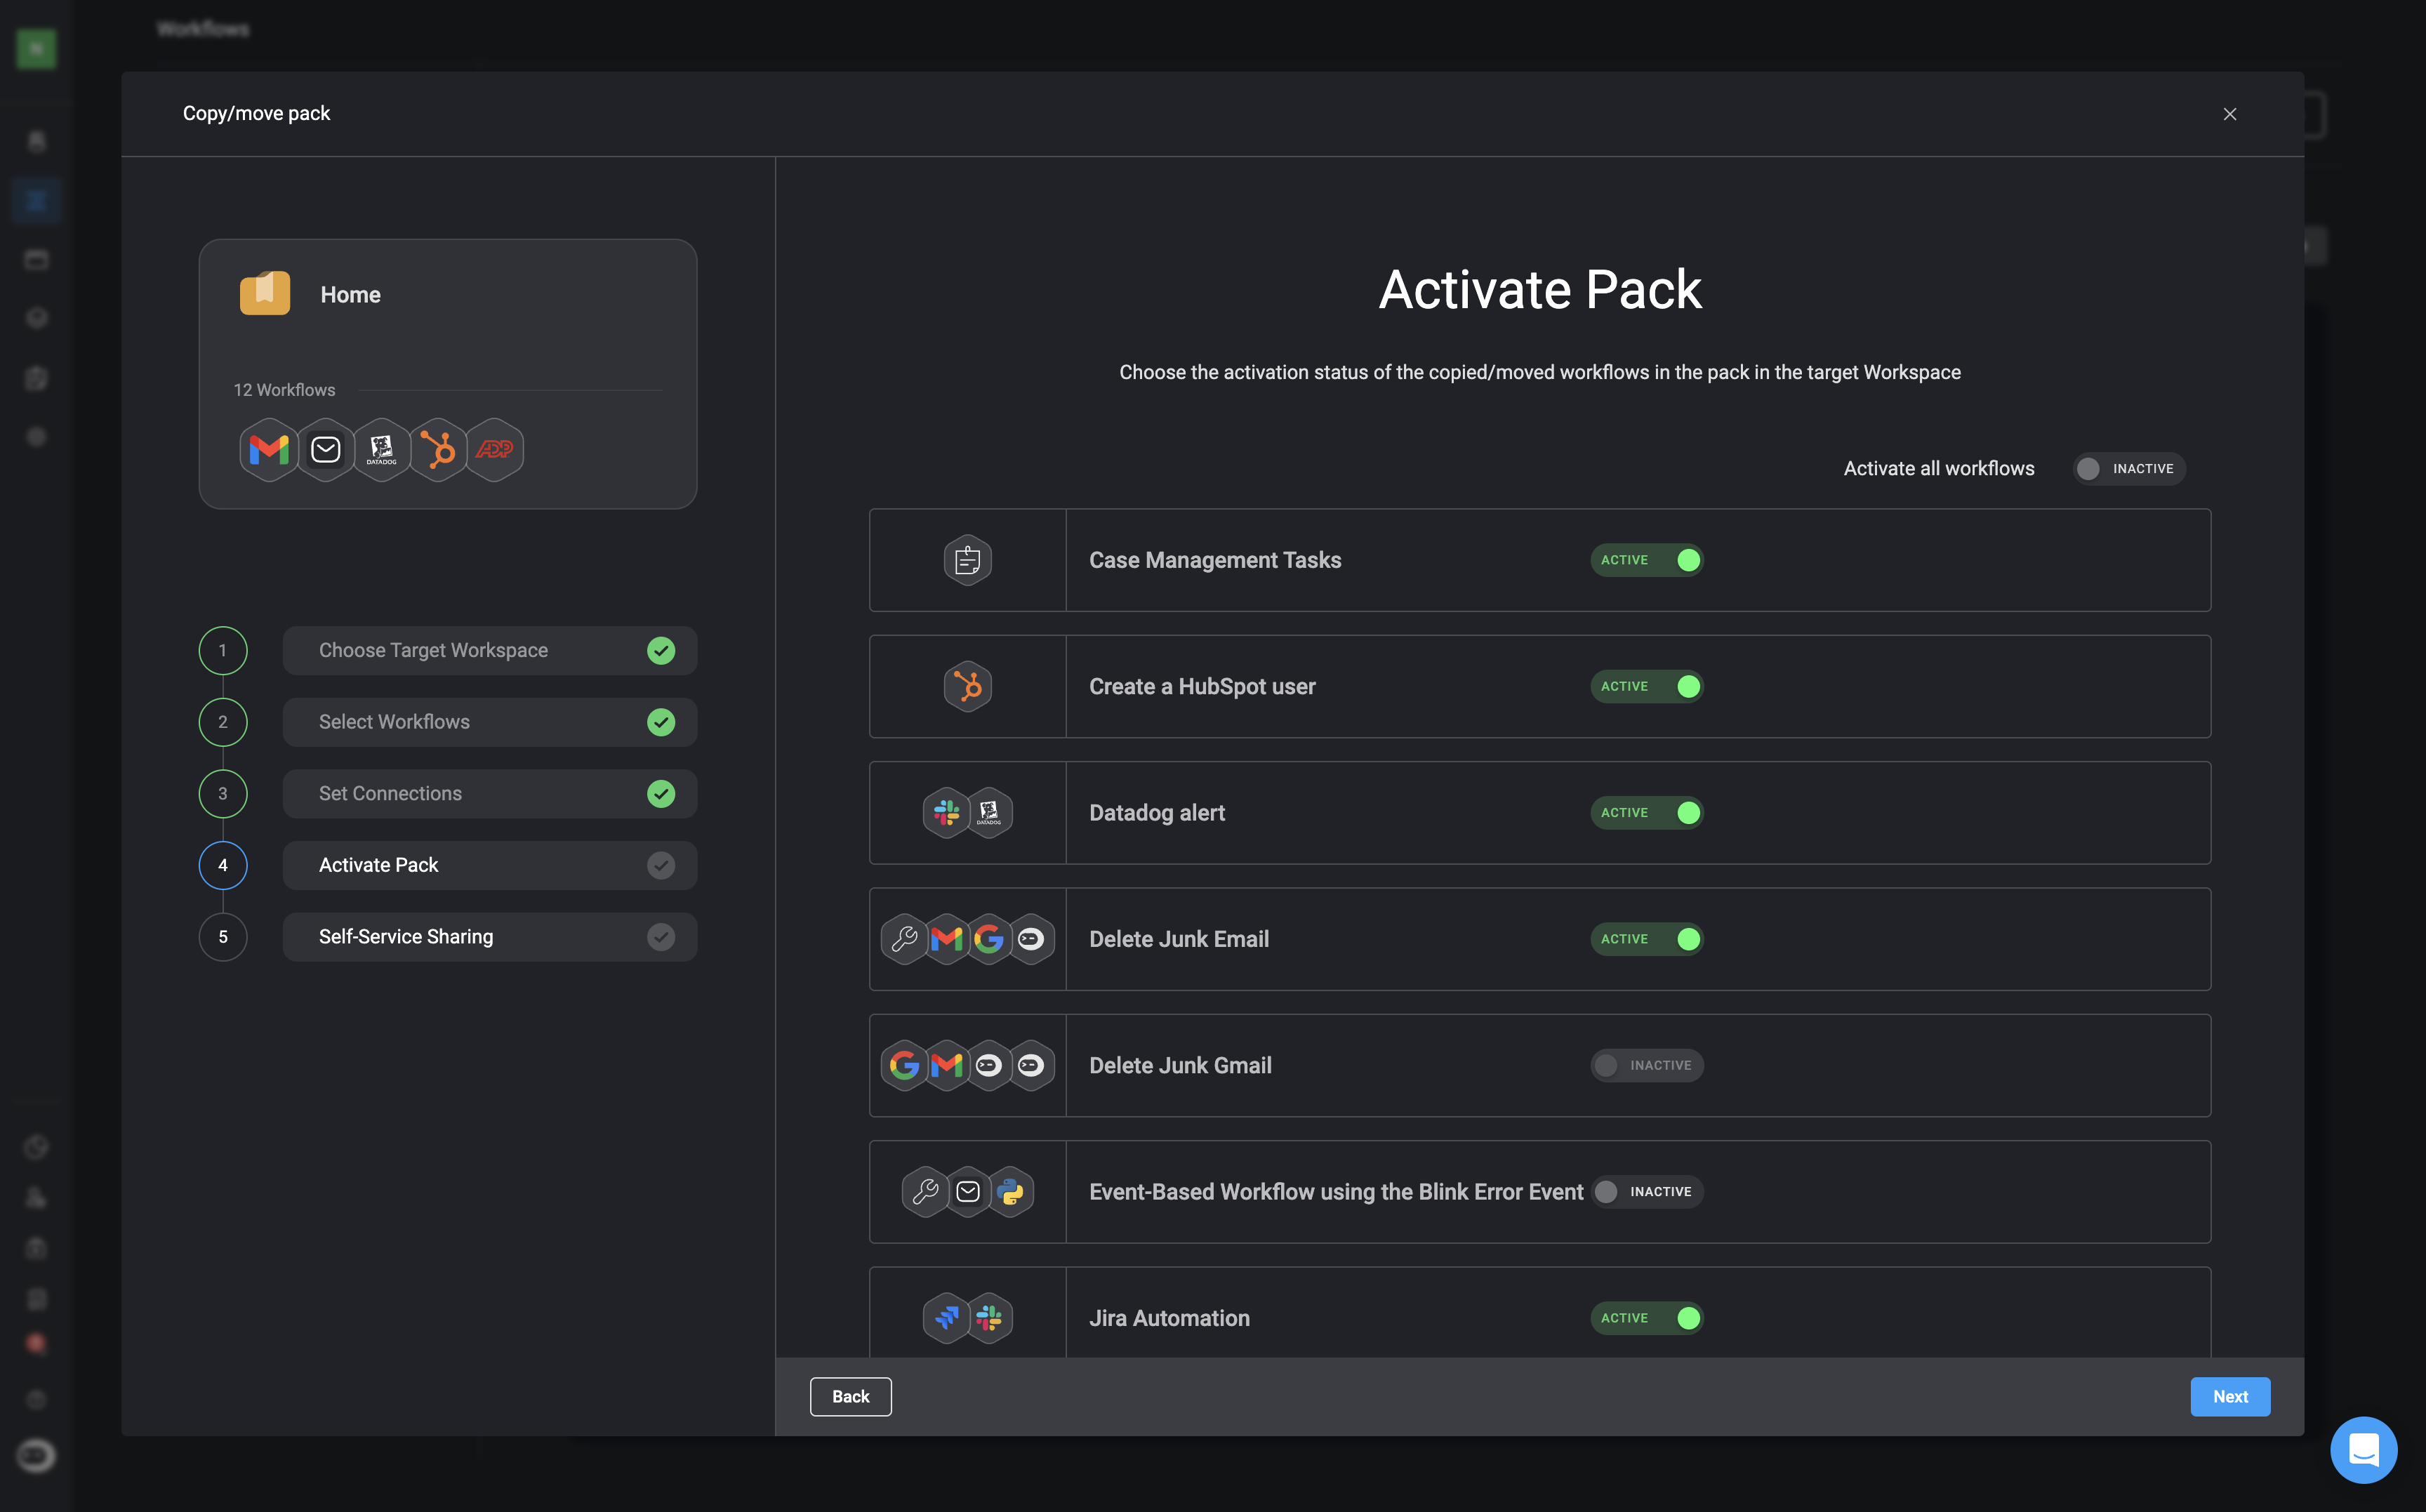This screenshot has width=2426, height=1512.
Task: Turn off the Datadog alert toggle
Action: click(x=1646, y=813)
